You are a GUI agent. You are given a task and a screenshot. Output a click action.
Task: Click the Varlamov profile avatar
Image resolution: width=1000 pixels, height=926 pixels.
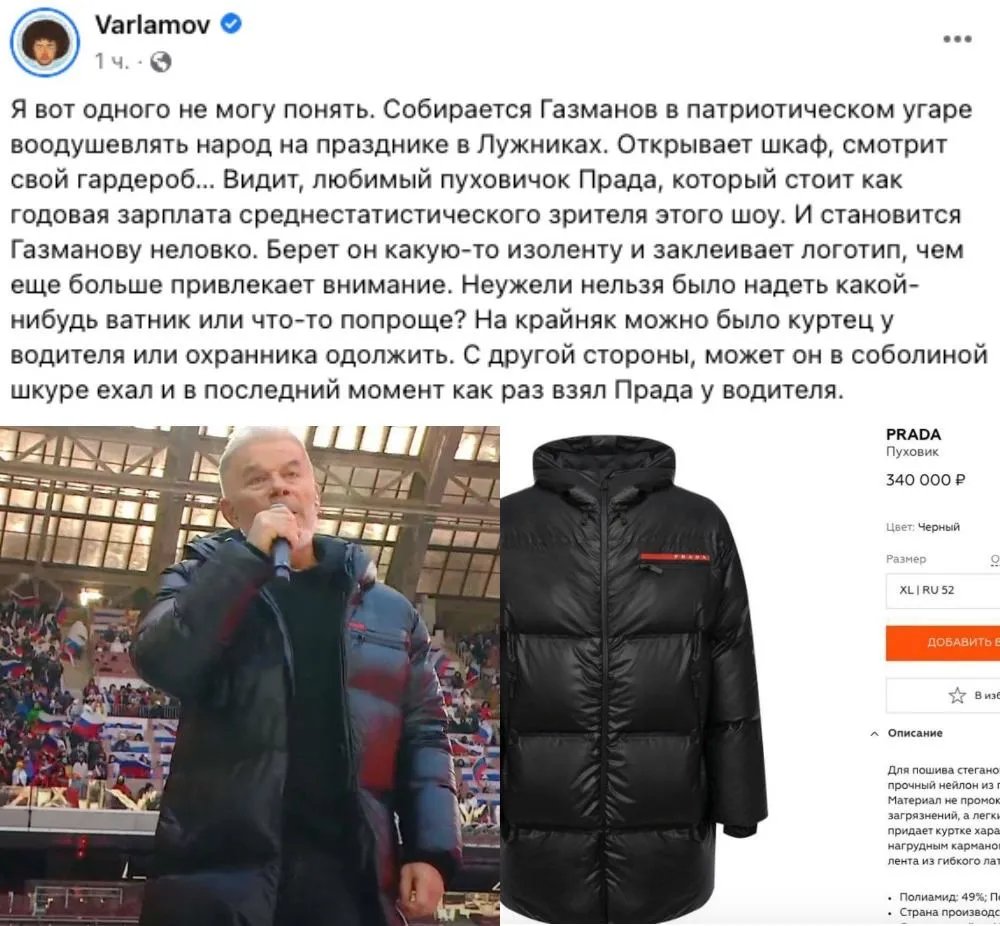(45, 42)
